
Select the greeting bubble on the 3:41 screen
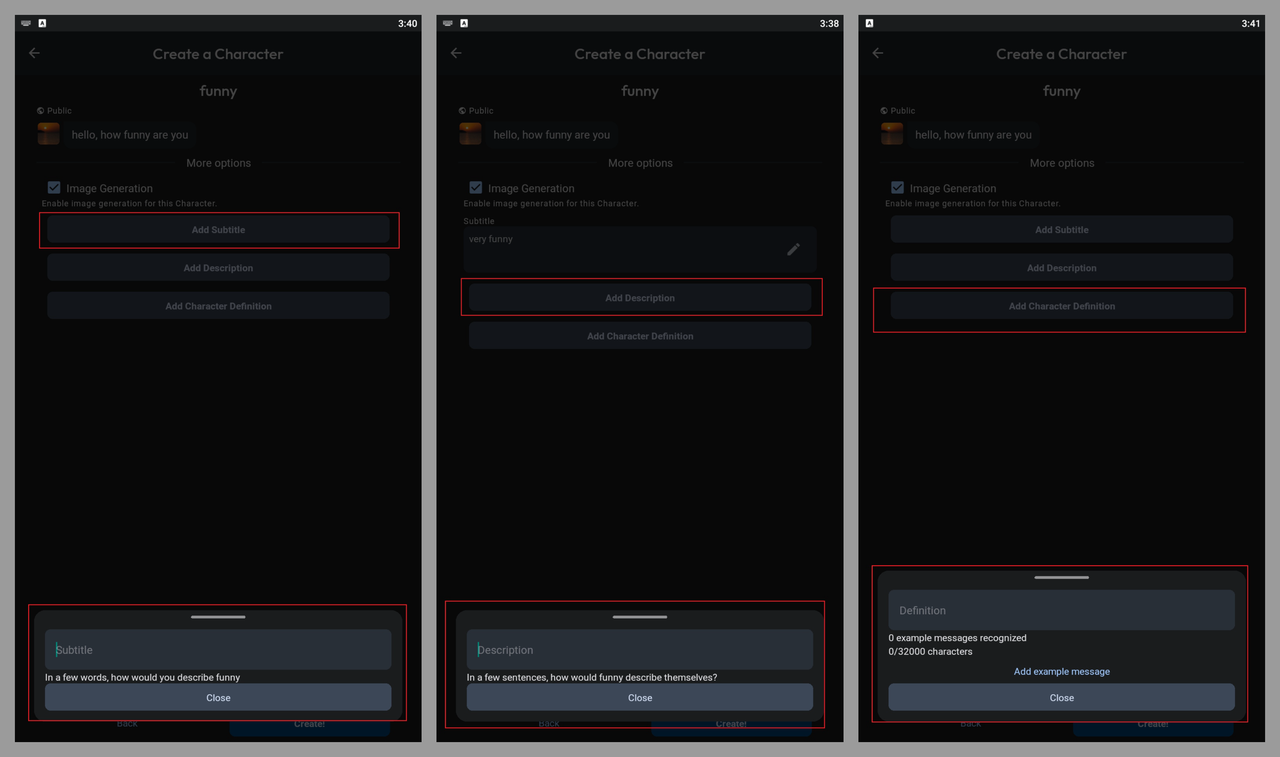974,135
